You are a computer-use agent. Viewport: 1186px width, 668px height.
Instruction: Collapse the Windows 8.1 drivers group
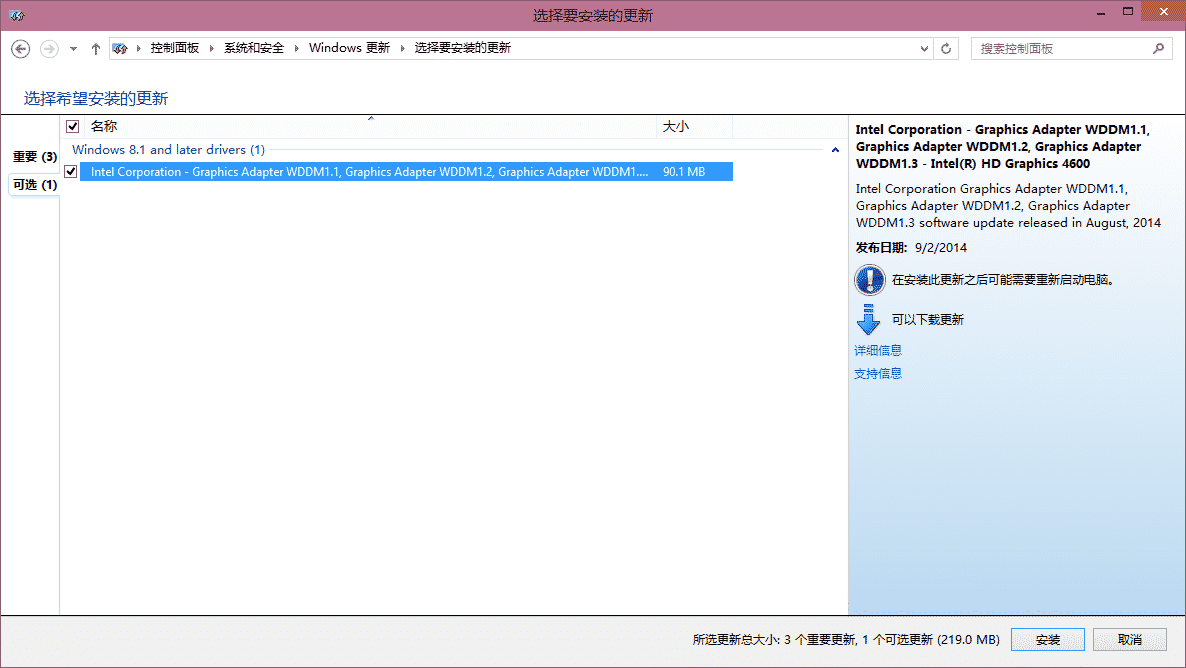point(835,150)
